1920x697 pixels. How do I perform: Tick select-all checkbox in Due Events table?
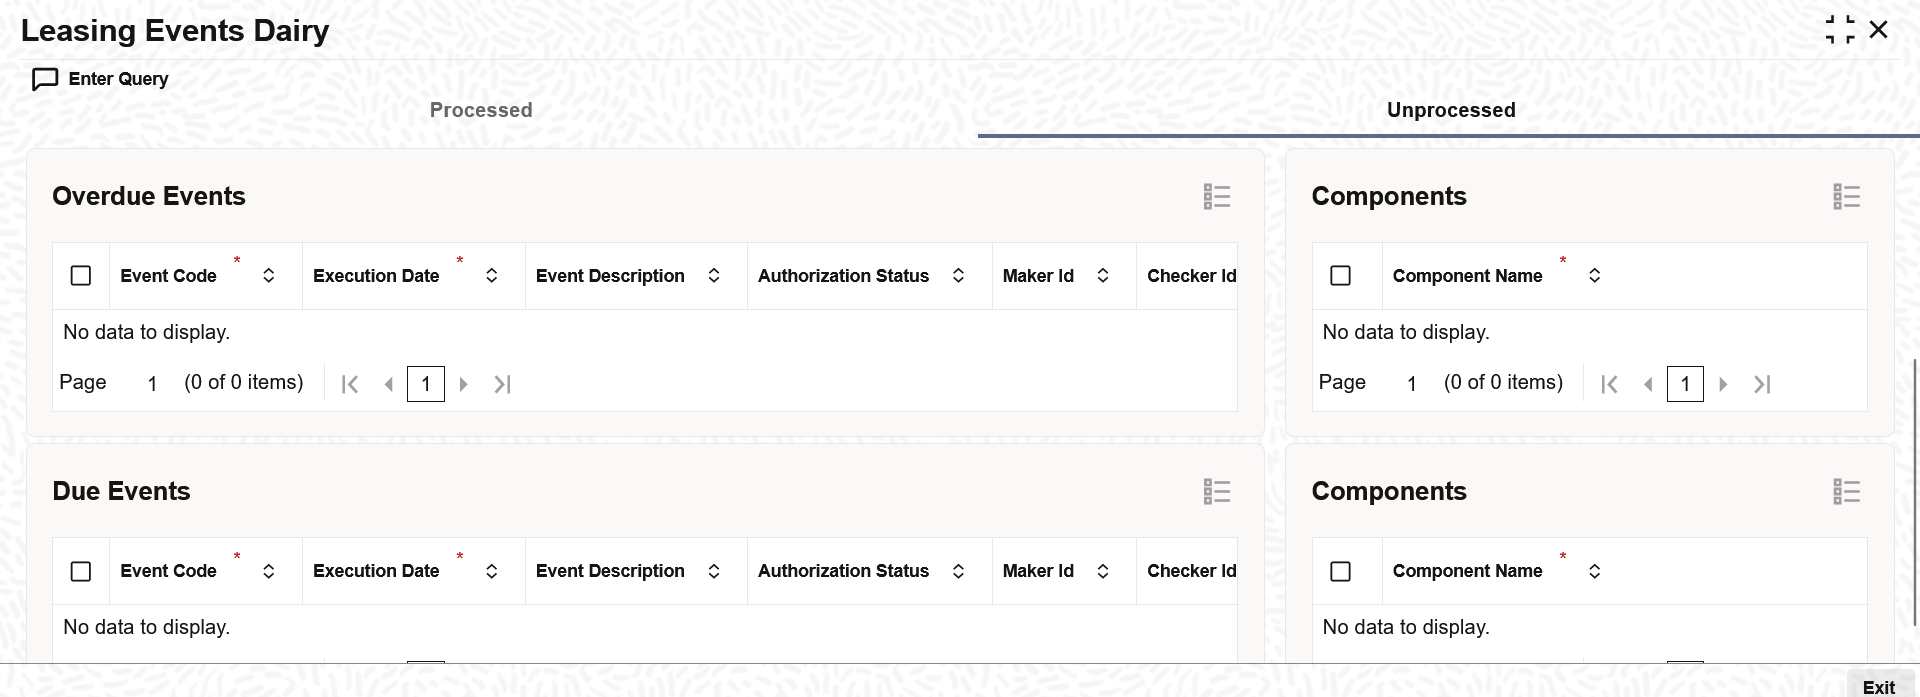tap(81, 571)
